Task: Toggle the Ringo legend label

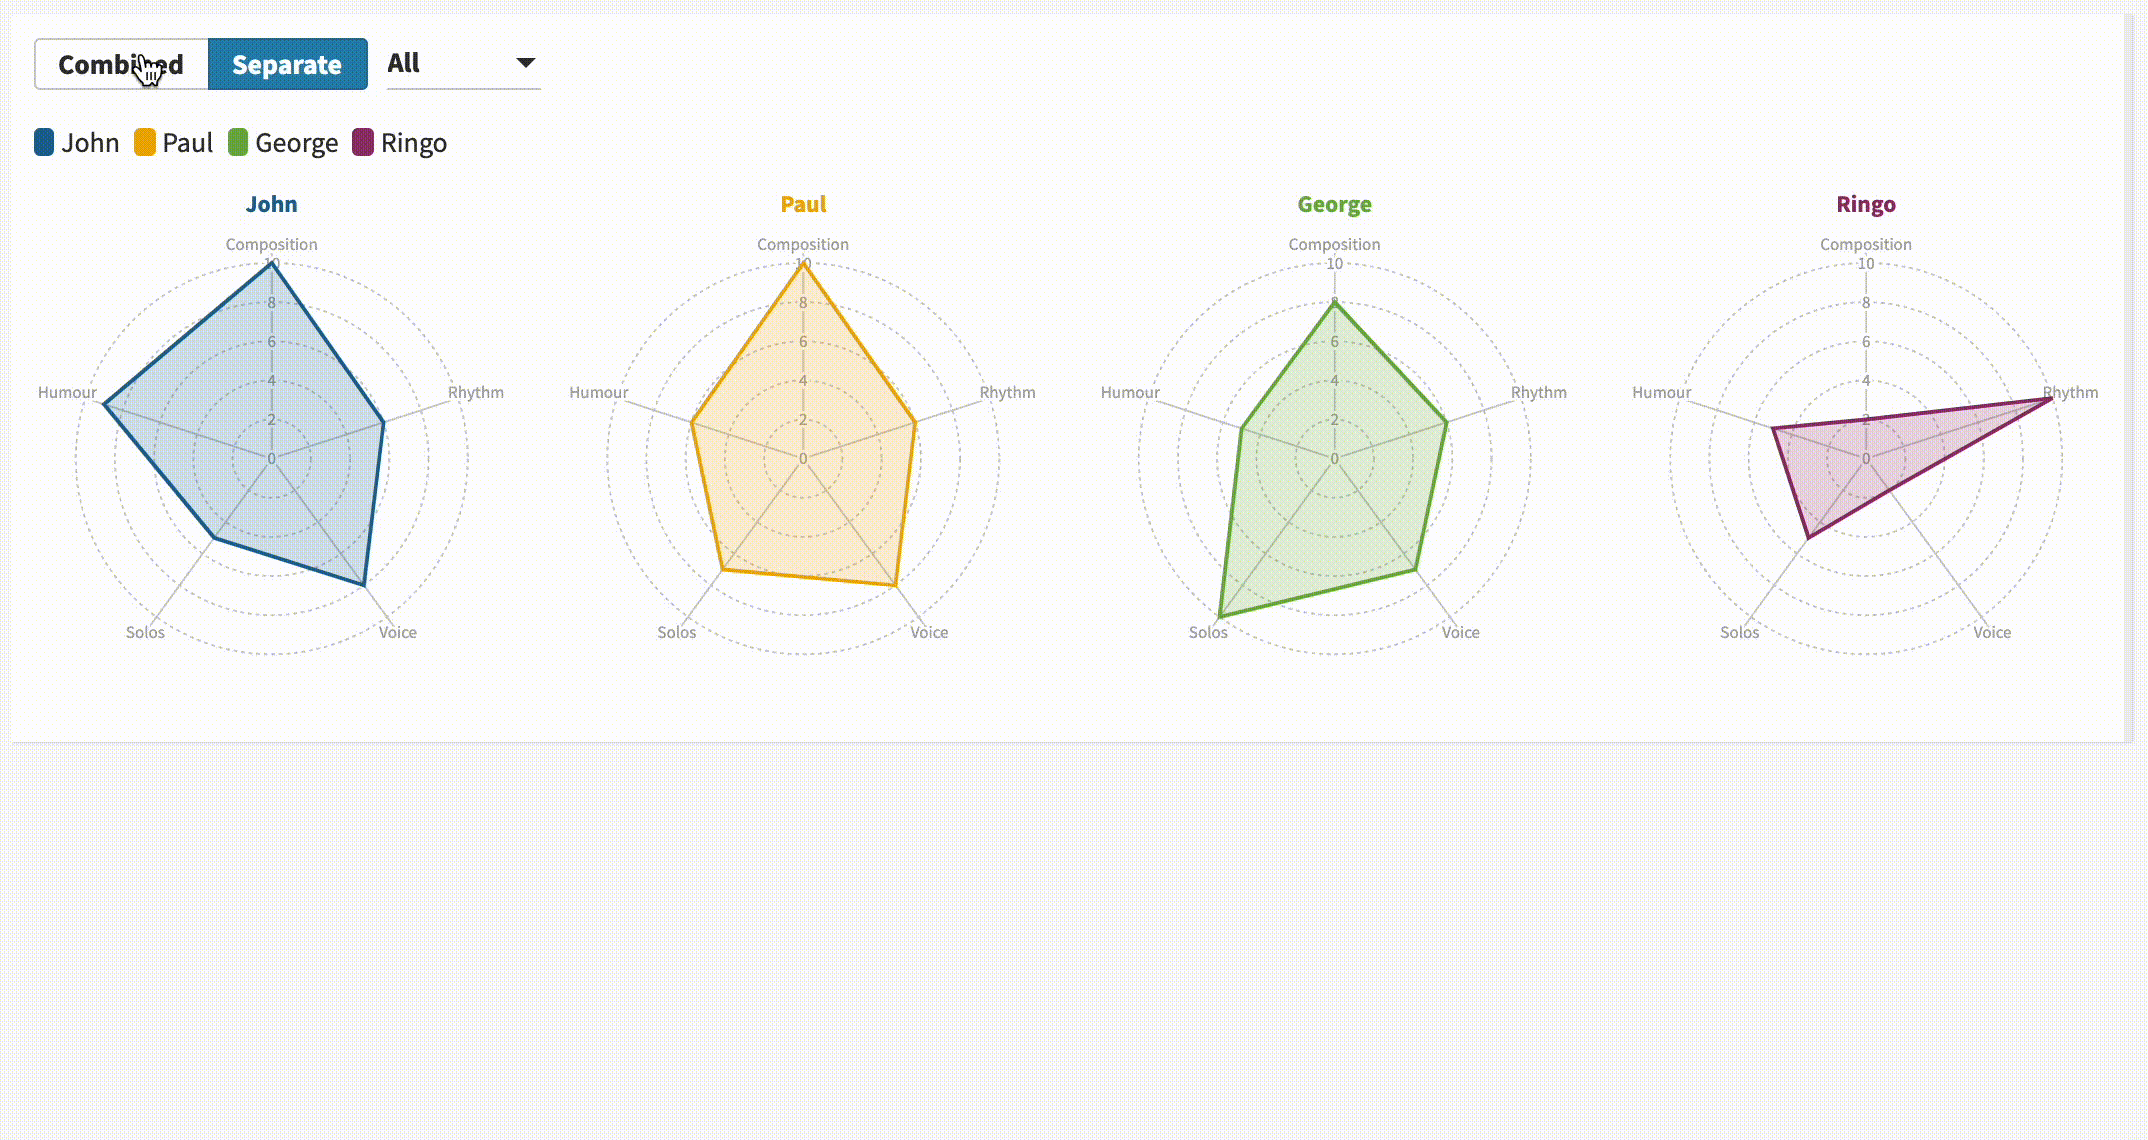Action: coord(413,143)
